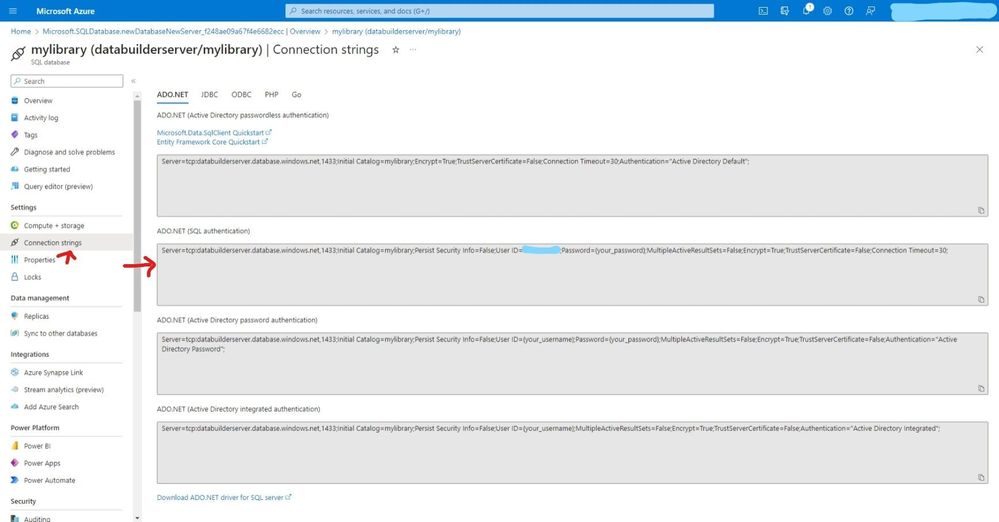Collapse the left navigation menu
The image size is (999, 522).
point(133,81)
